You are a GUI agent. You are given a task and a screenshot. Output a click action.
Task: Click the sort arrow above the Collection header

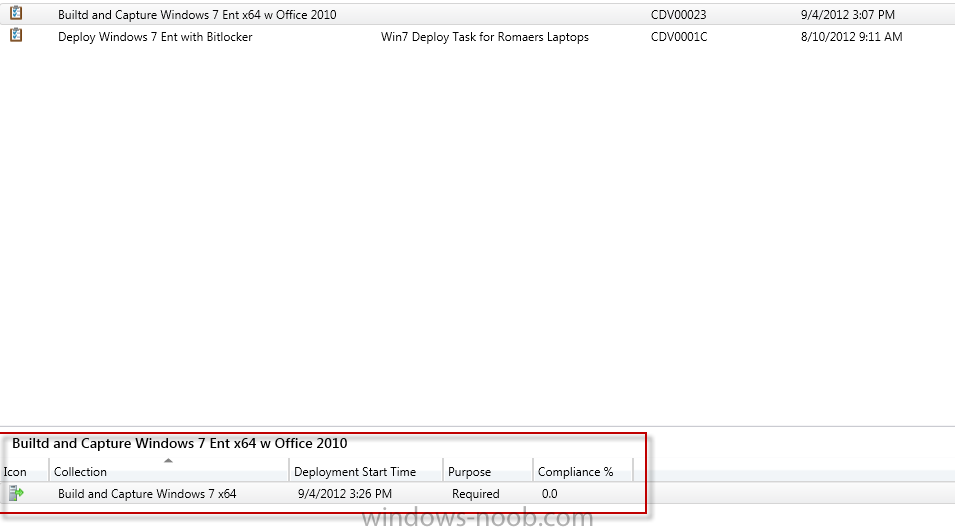[169, 461]
